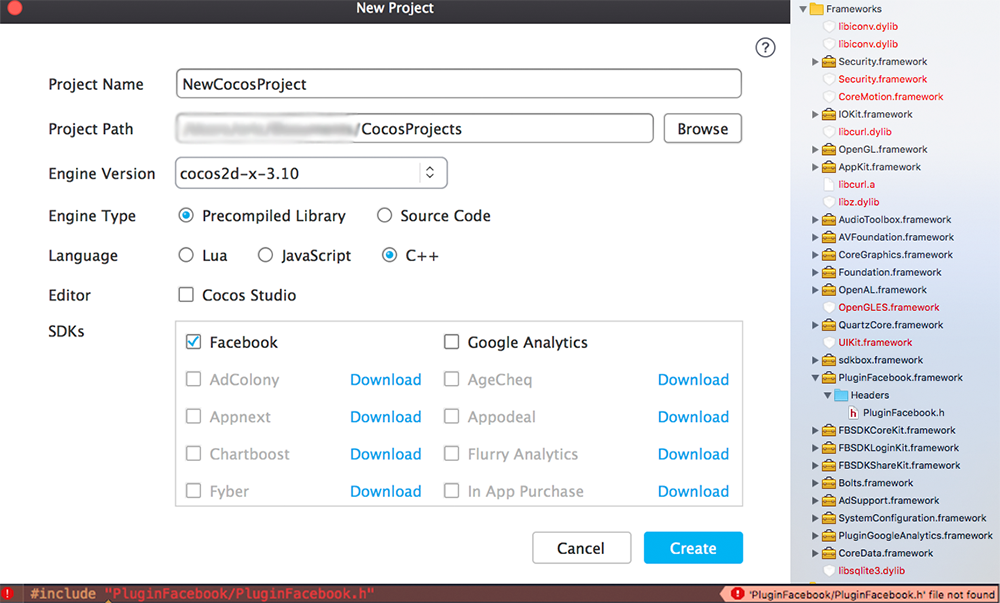Uncheck the Facebook SDK checkbox
Image resolution: width=1000 pixels, height=603 pixels.
pos(194,342)
